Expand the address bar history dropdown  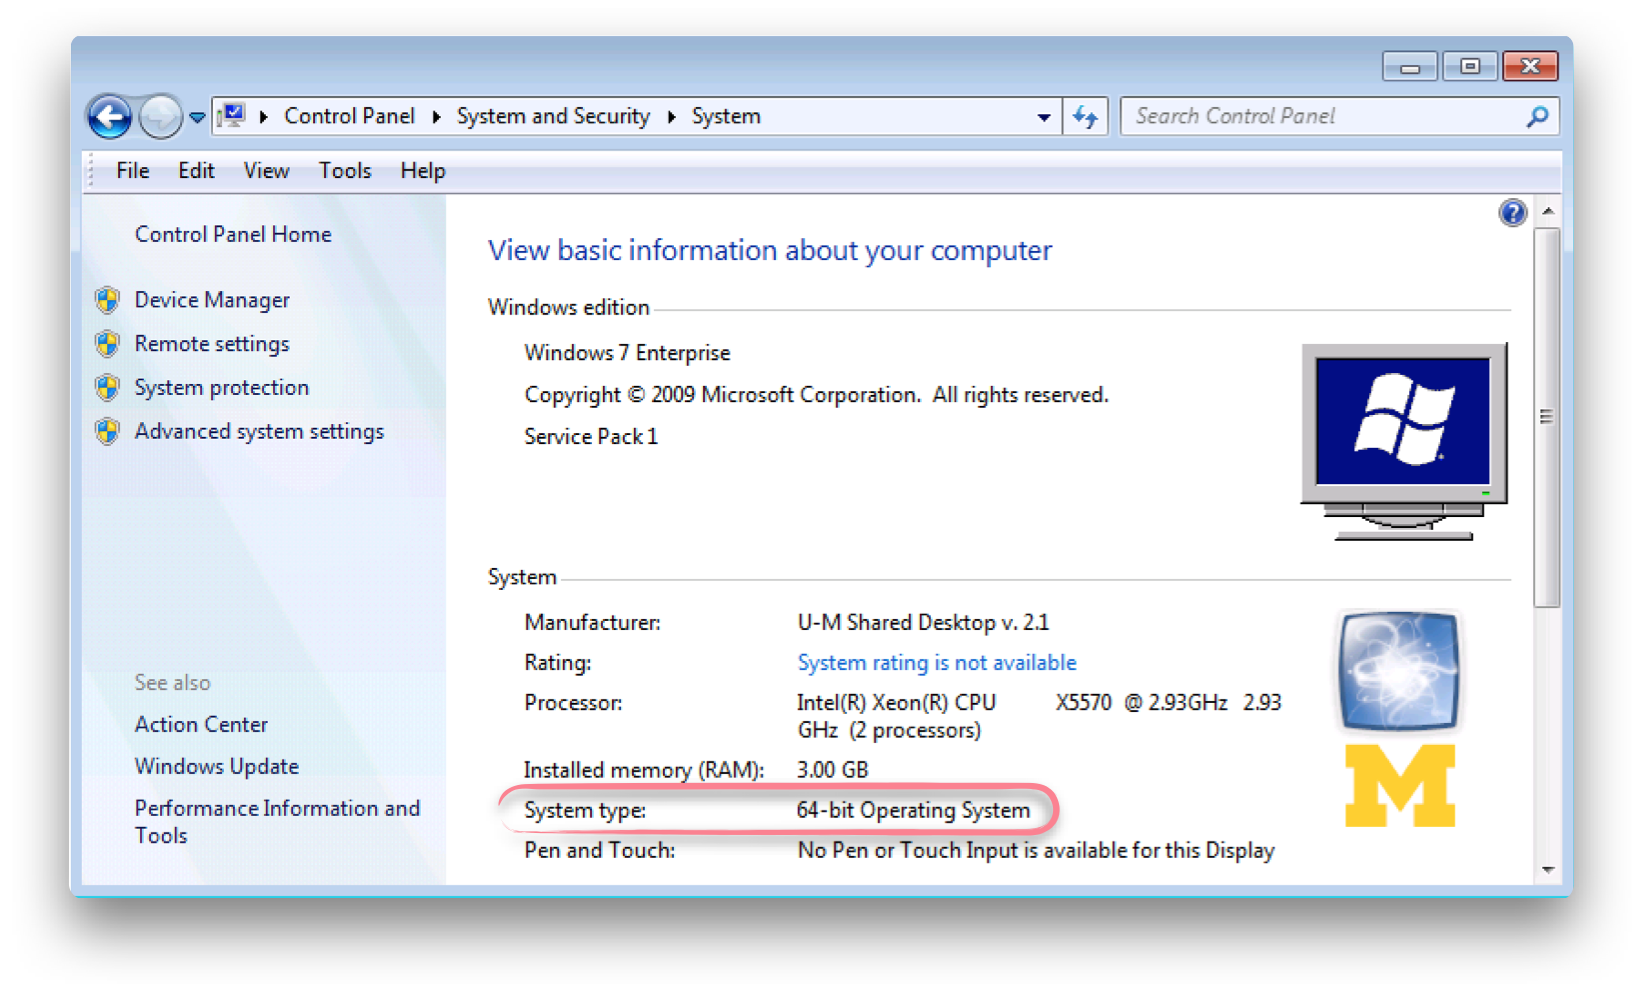[1043, 117]
